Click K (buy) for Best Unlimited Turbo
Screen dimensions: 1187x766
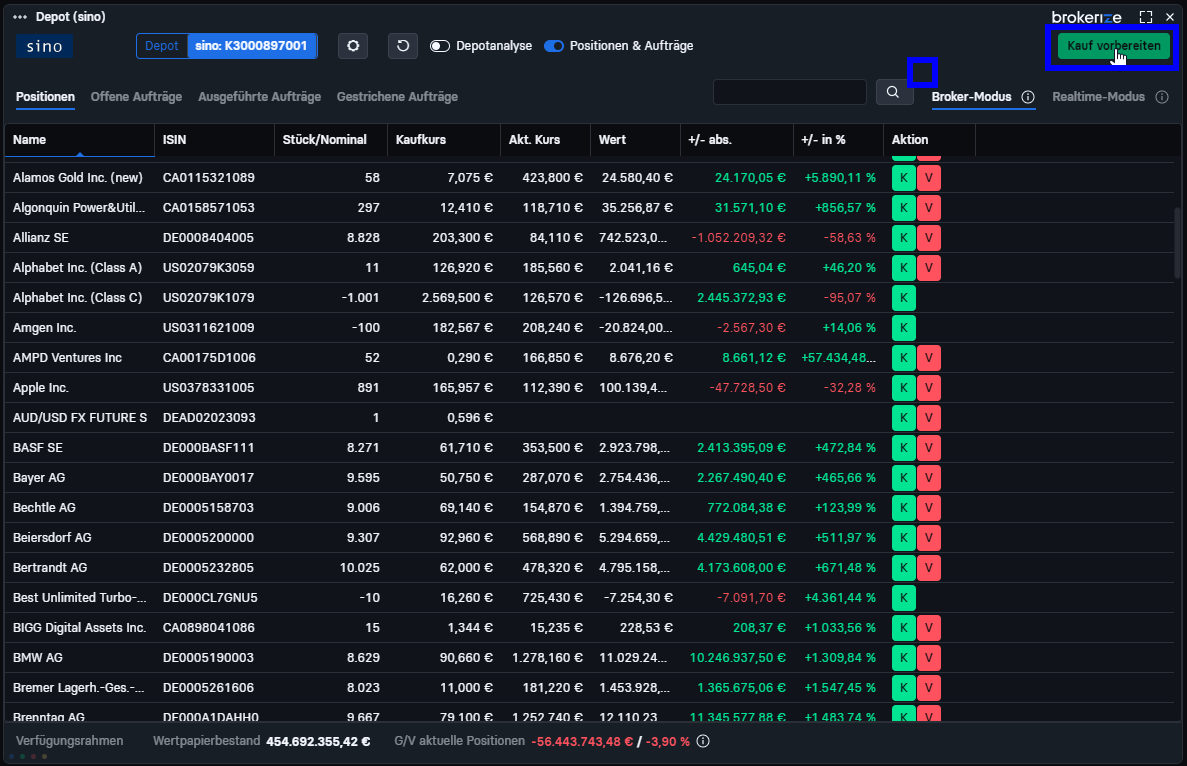tap(904, 598)
